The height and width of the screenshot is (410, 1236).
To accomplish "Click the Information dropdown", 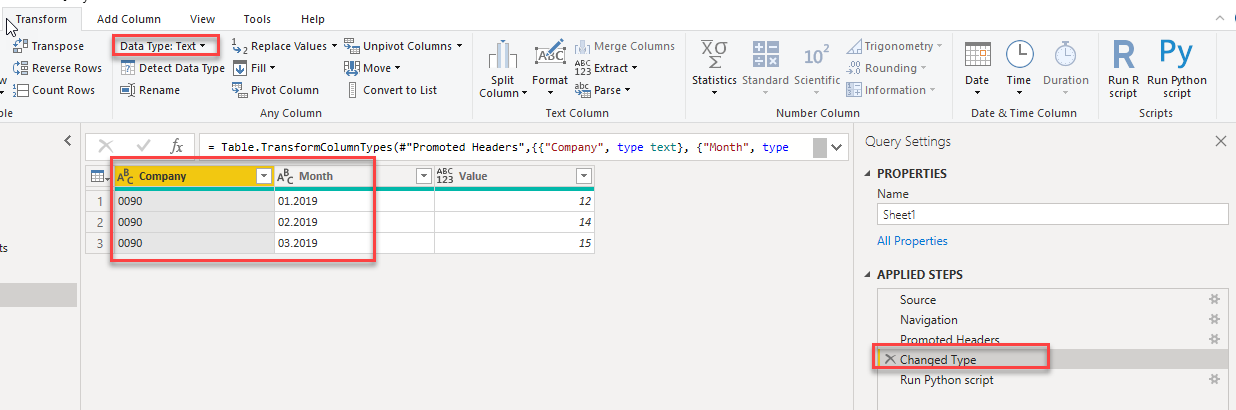I will [x=891, y=90].
